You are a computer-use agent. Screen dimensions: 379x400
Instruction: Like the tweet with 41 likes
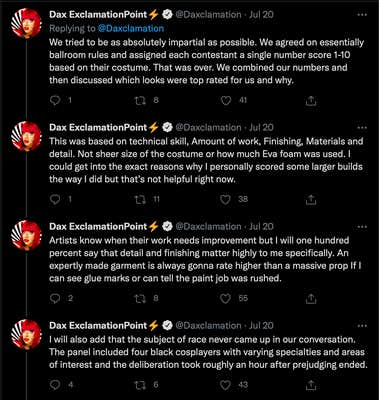pyautogui.click(x=226, y=100)
